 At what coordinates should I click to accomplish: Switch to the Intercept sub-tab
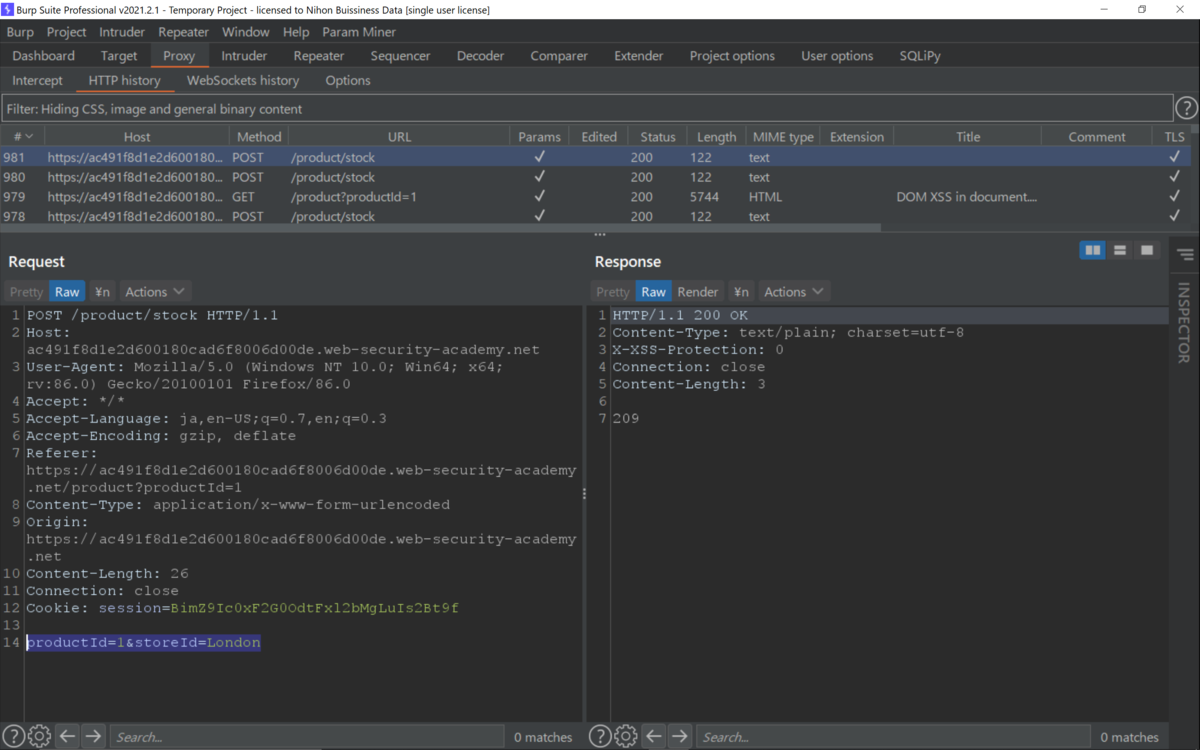[37, 80]
